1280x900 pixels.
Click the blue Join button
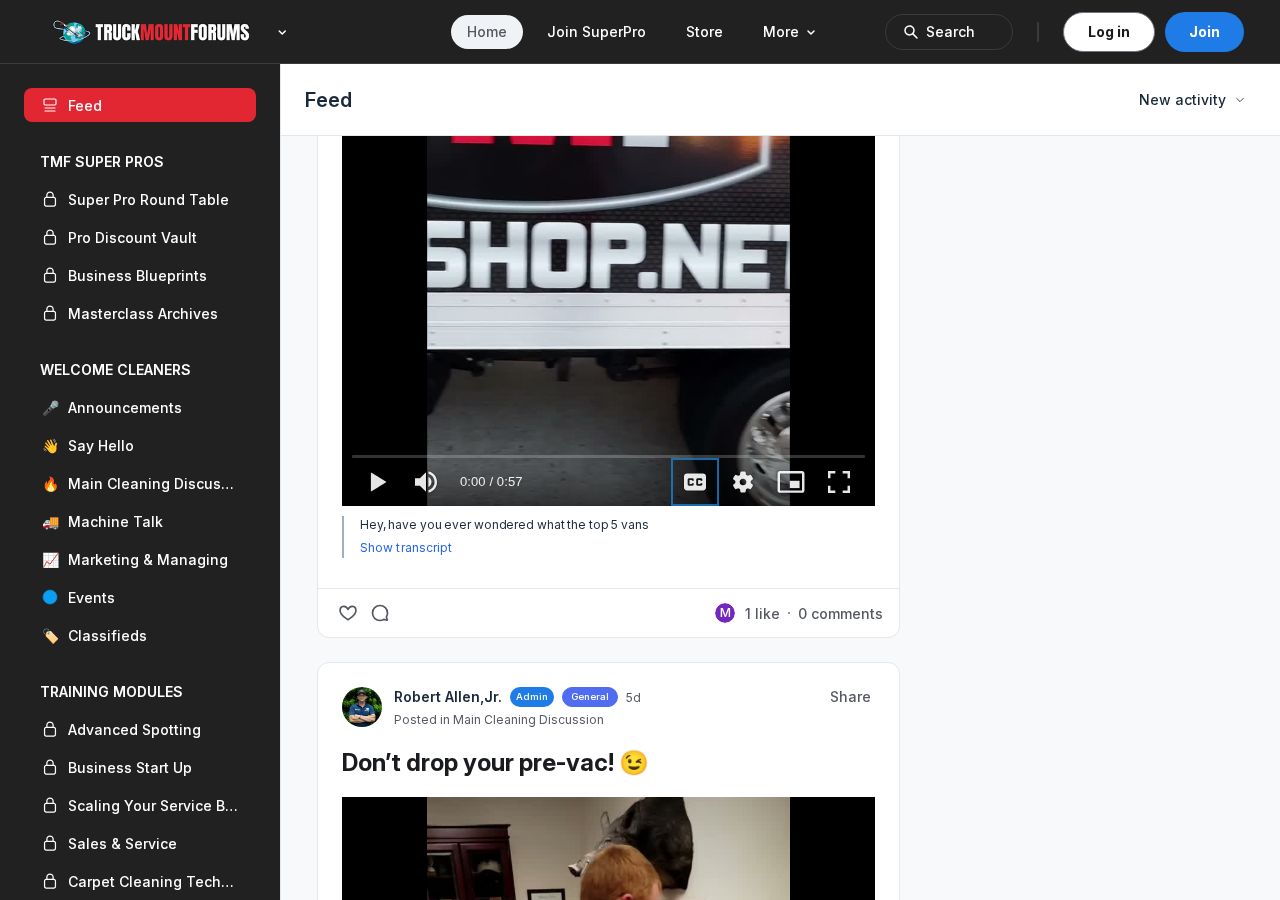(x=1204, y=32)
